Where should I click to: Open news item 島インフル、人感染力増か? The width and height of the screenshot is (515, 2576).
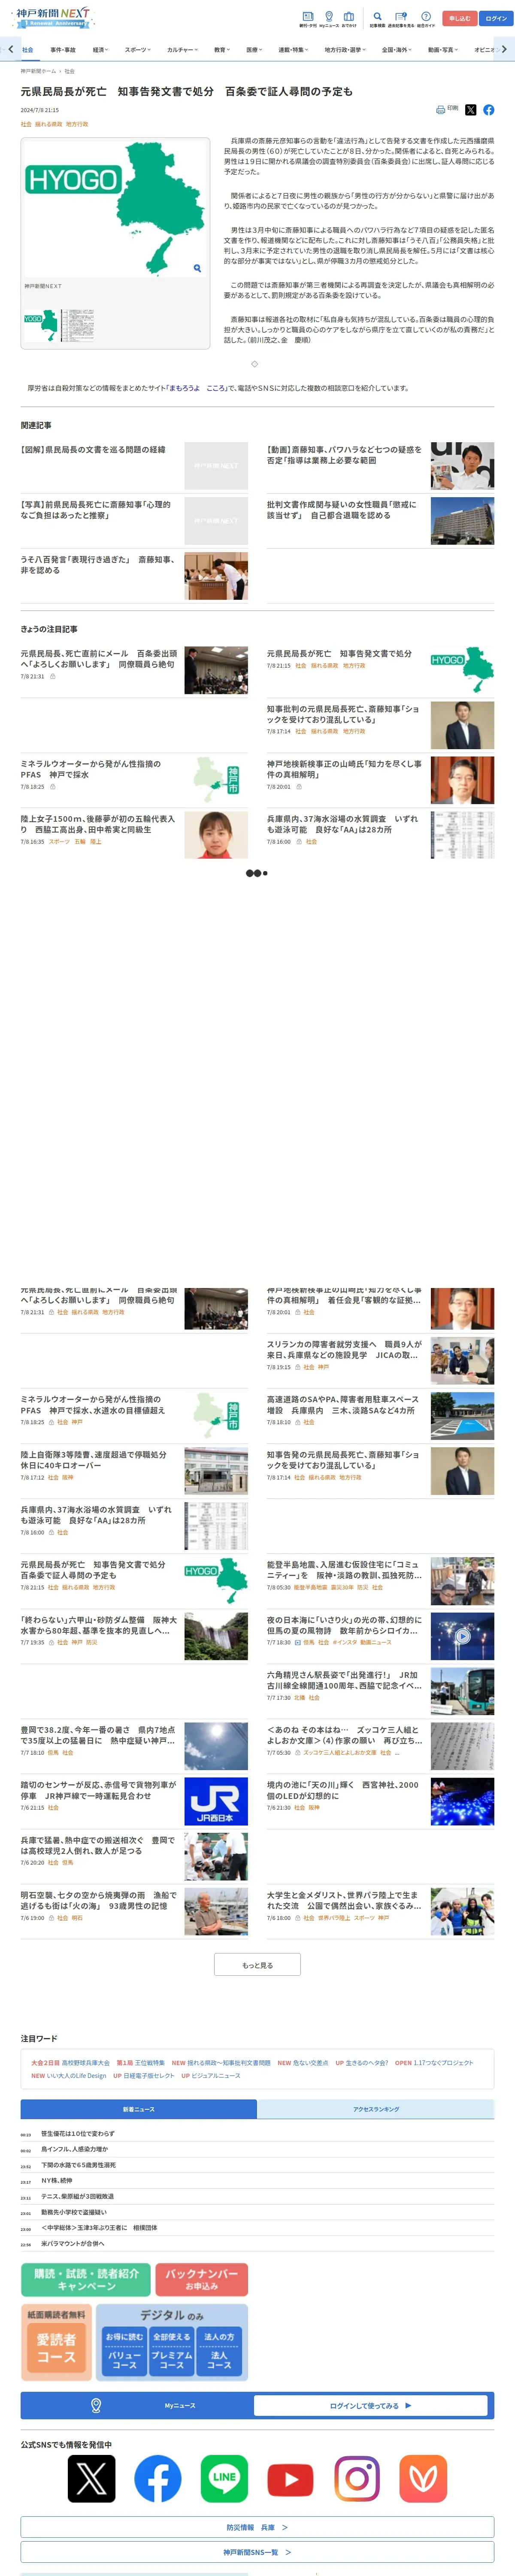pyautogui.click(x=74, y=2149)
